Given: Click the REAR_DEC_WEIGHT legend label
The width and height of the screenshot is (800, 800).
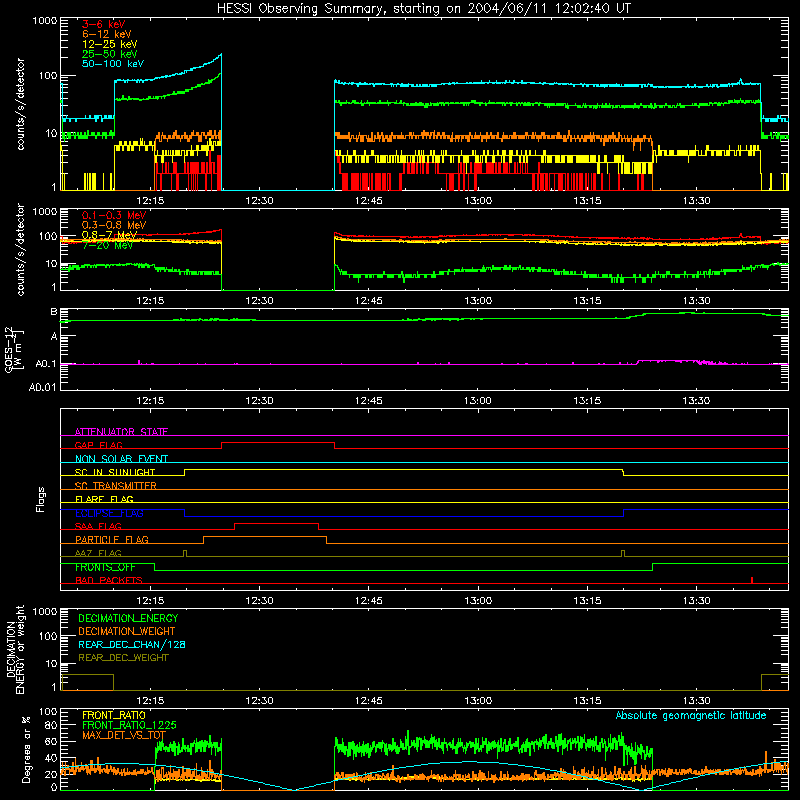Looking at the screenshot, I should coord(123,658).
